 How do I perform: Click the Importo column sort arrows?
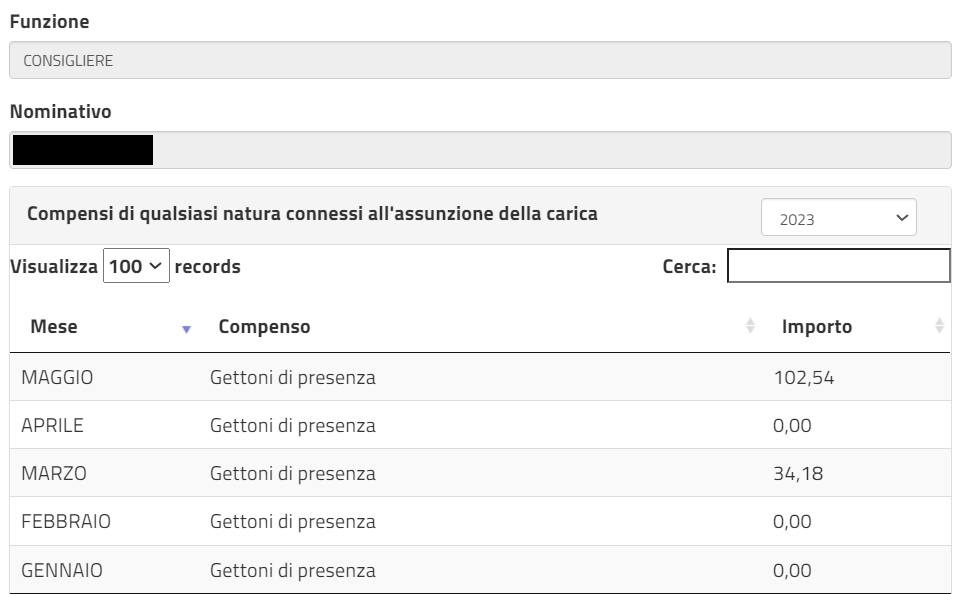(x=939, y=326)
